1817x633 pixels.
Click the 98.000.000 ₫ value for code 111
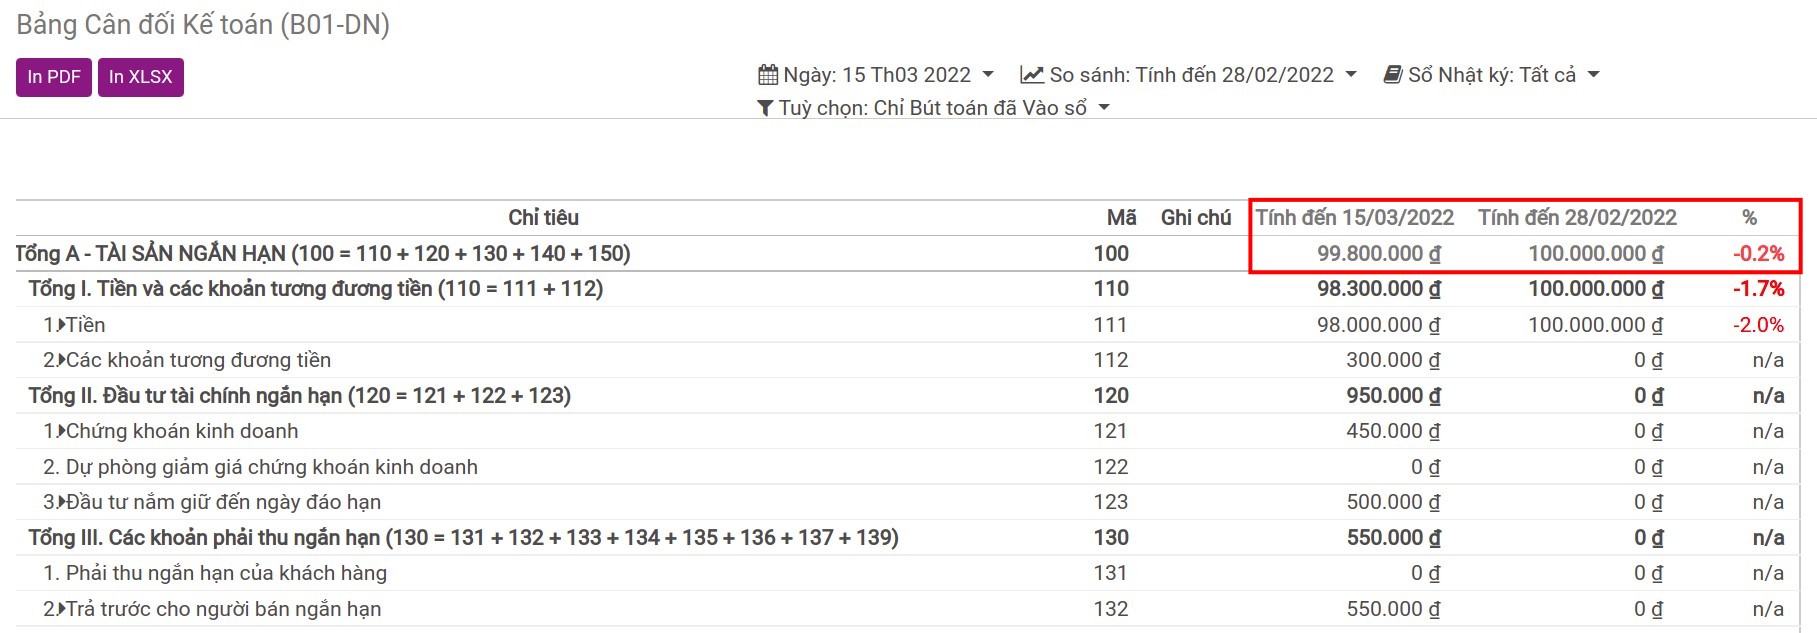pos(1379,325)
